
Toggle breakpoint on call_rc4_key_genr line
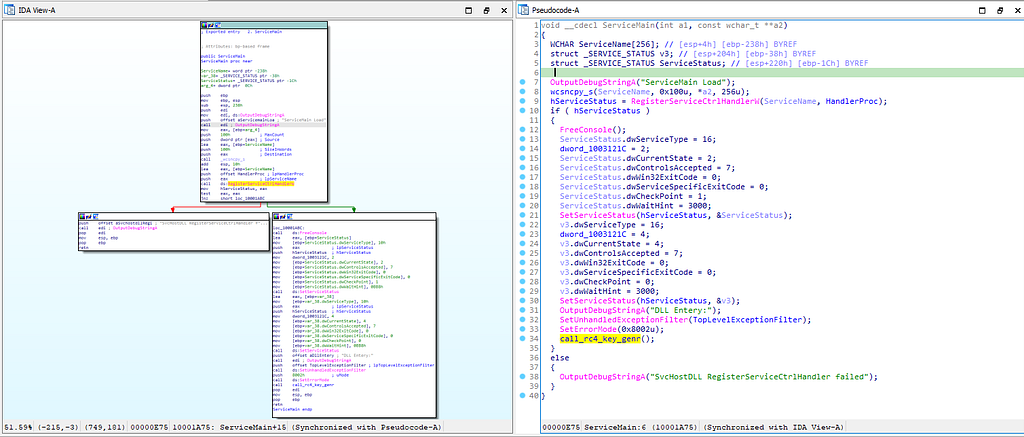(x=524, y=338)
